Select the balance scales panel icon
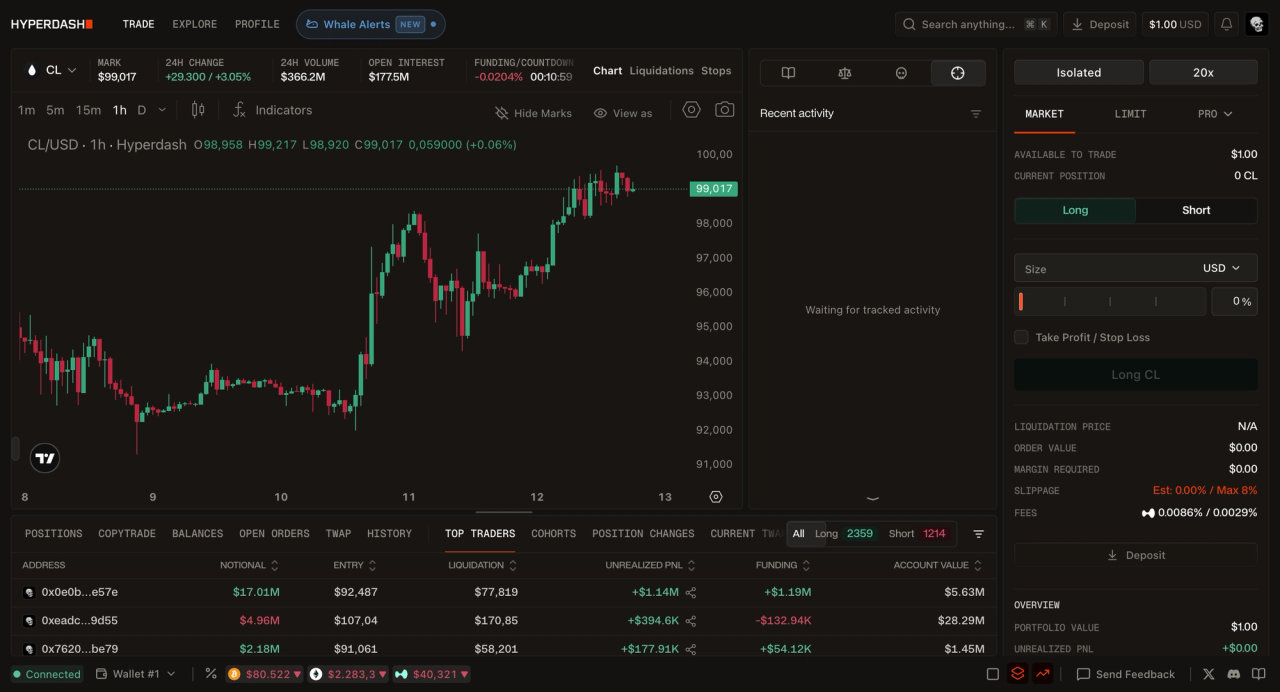 tap(845, 73)
